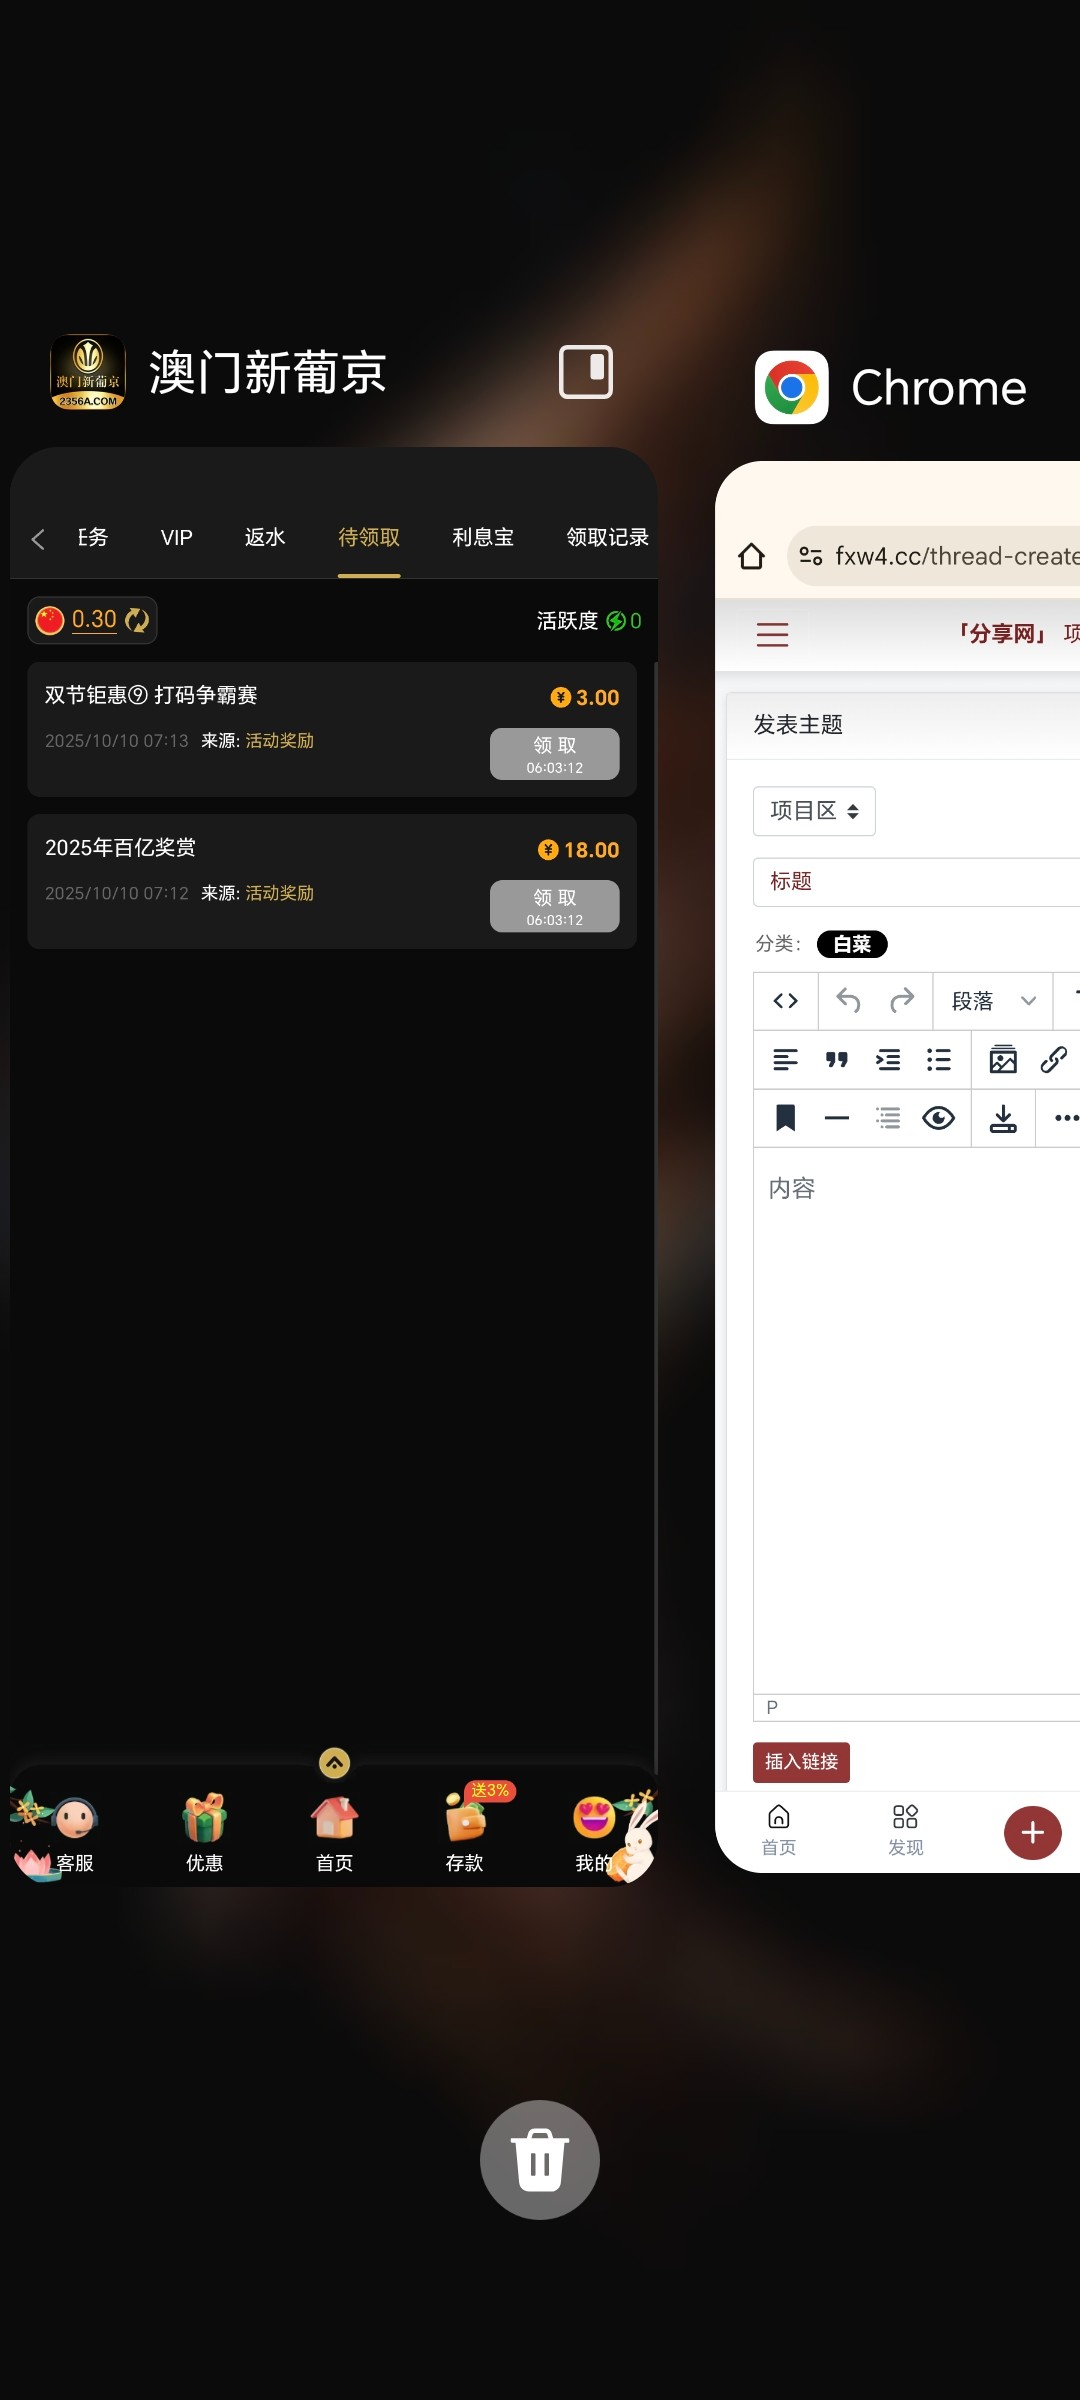Tap the trash icon to clear recents
The image size is (1080, 2400).
[540, 2159]
